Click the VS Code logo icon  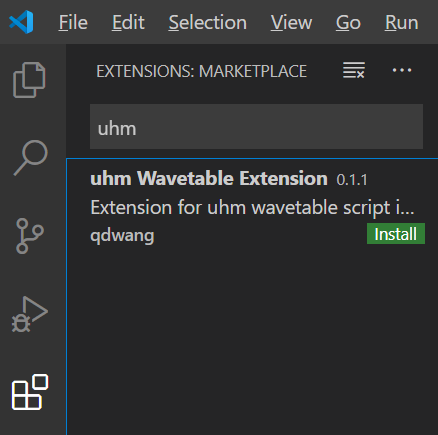[x=21, y=22]
